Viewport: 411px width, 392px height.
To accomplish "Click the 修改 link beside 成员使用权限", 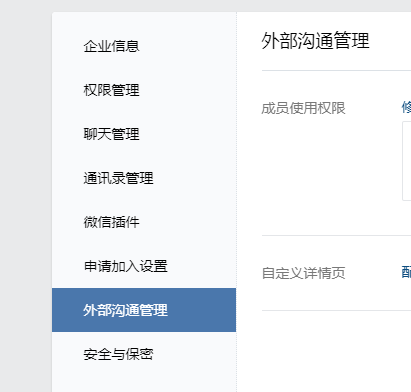I will coord(406,108).
